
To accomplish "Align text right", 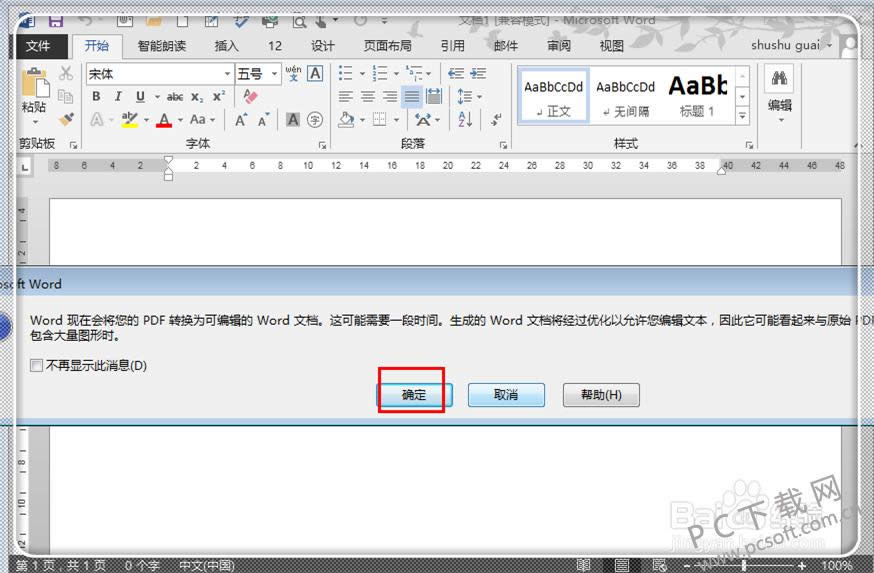I will tap(390, 96).
